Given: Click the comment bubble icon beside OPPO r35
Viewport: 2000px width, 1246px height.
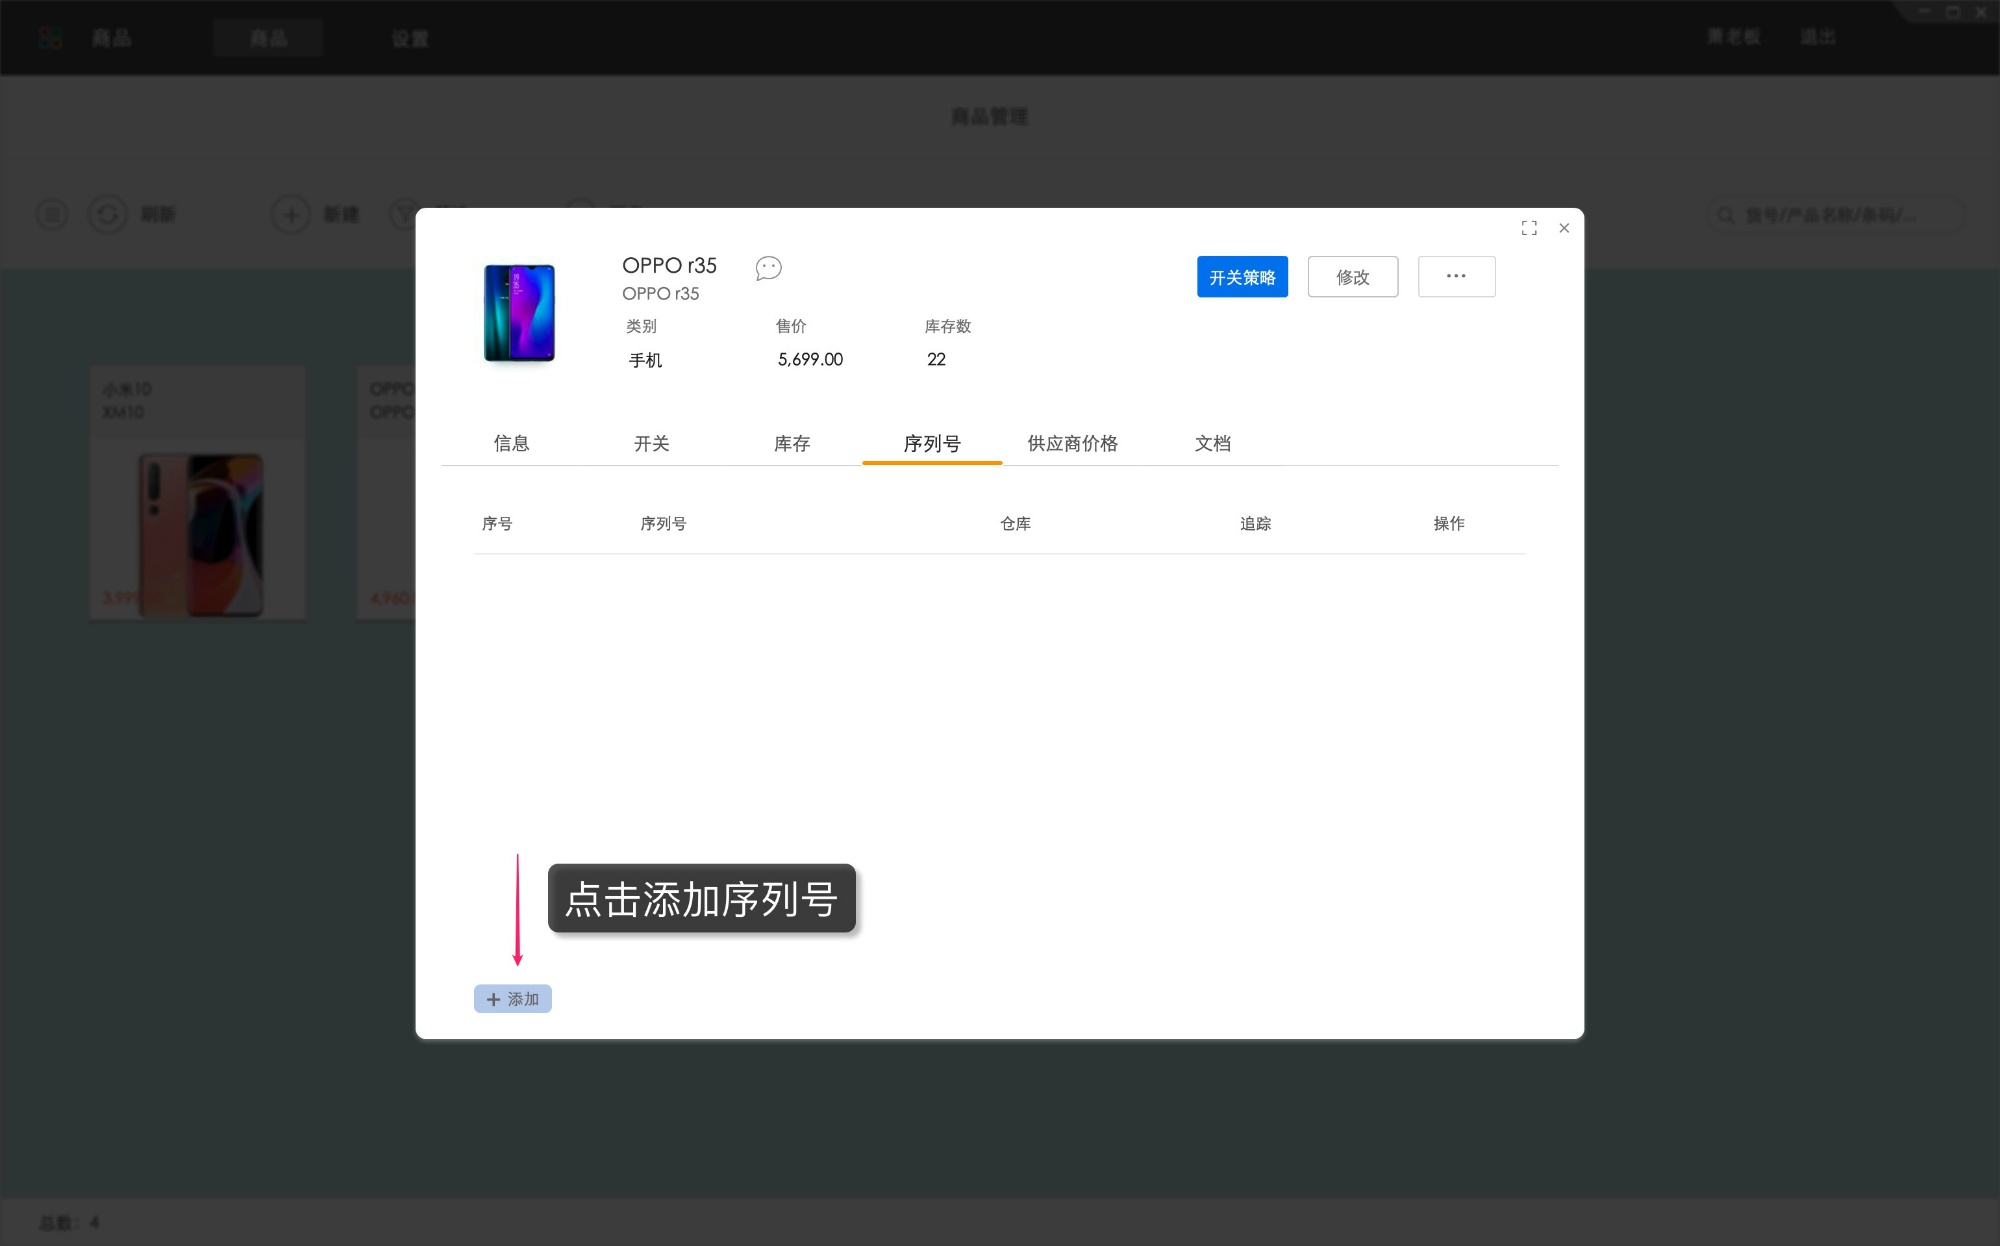Looking at the screenshot, I should click(x=768, y=268).
